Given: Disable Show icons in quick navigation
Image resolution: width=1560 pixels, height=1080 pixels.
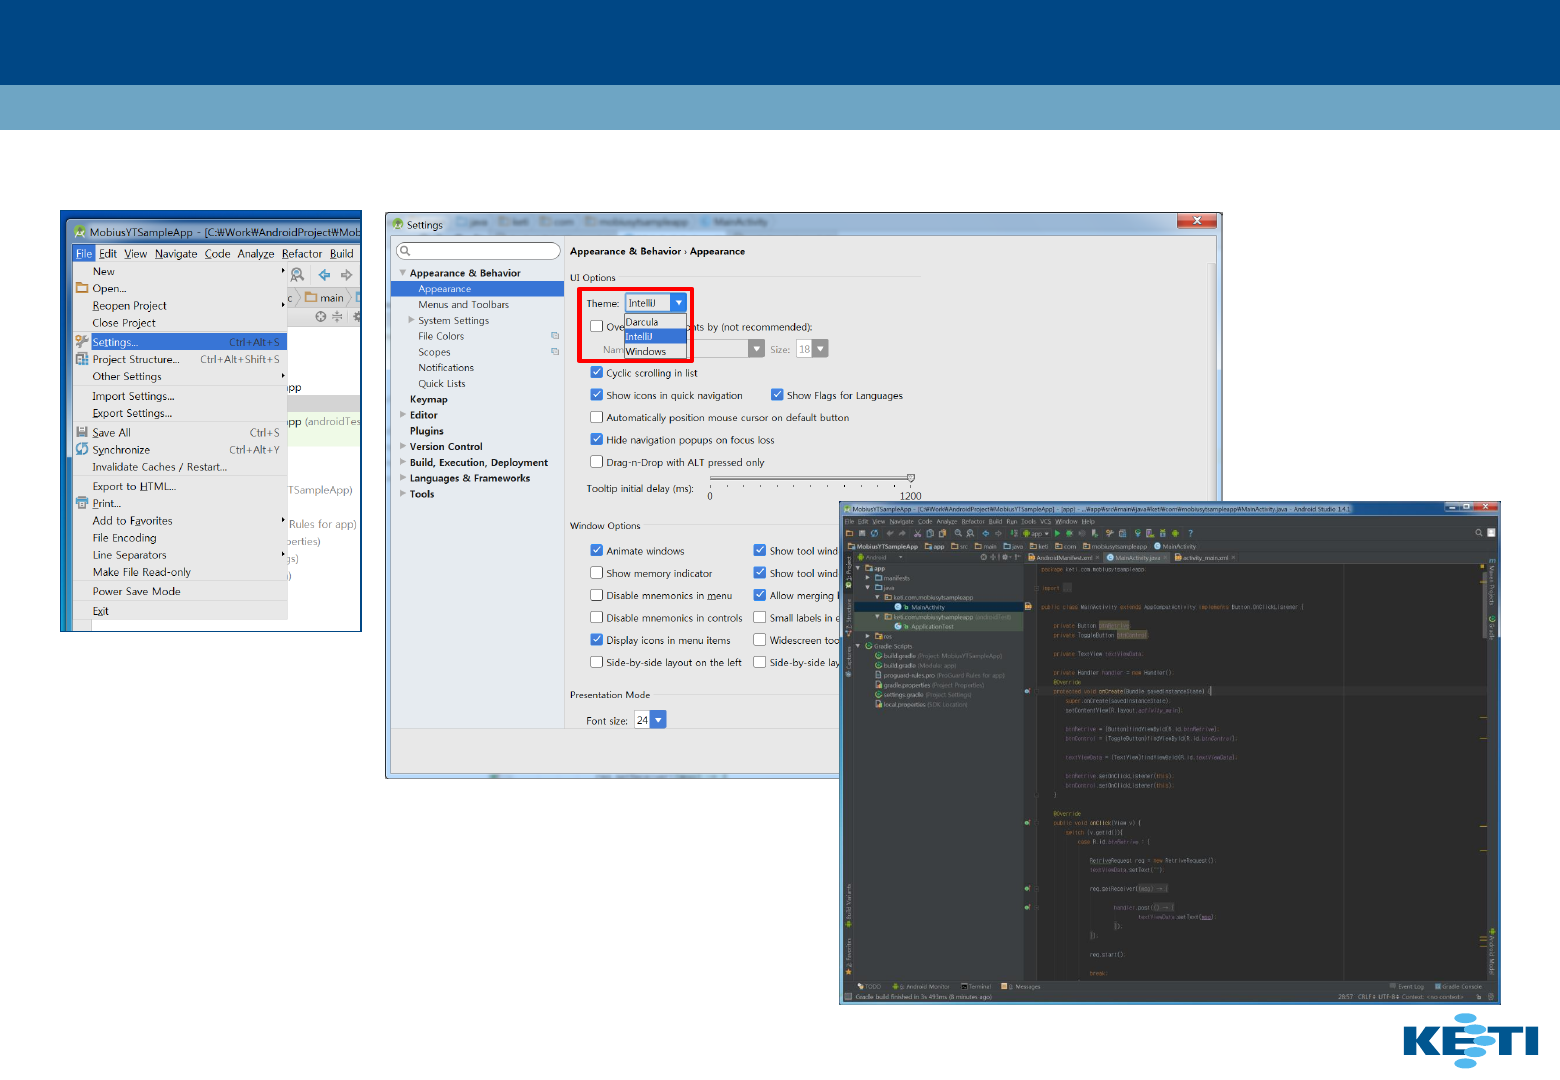Looking at the screenshot, I should coord(597,395).
